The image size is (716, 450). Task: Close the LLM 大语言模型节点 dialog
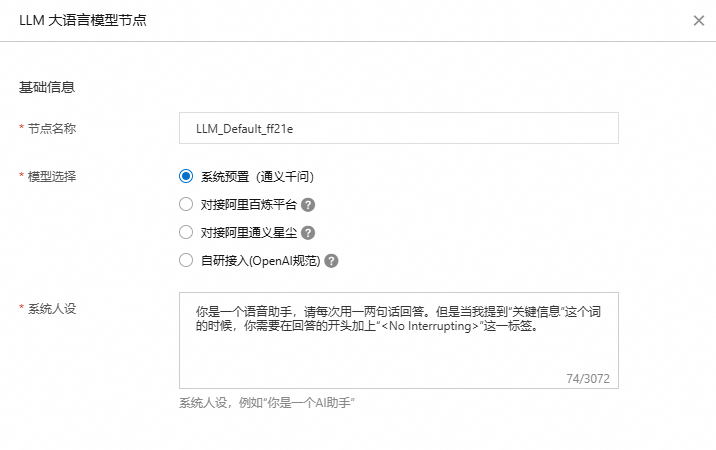pos(697,19)
